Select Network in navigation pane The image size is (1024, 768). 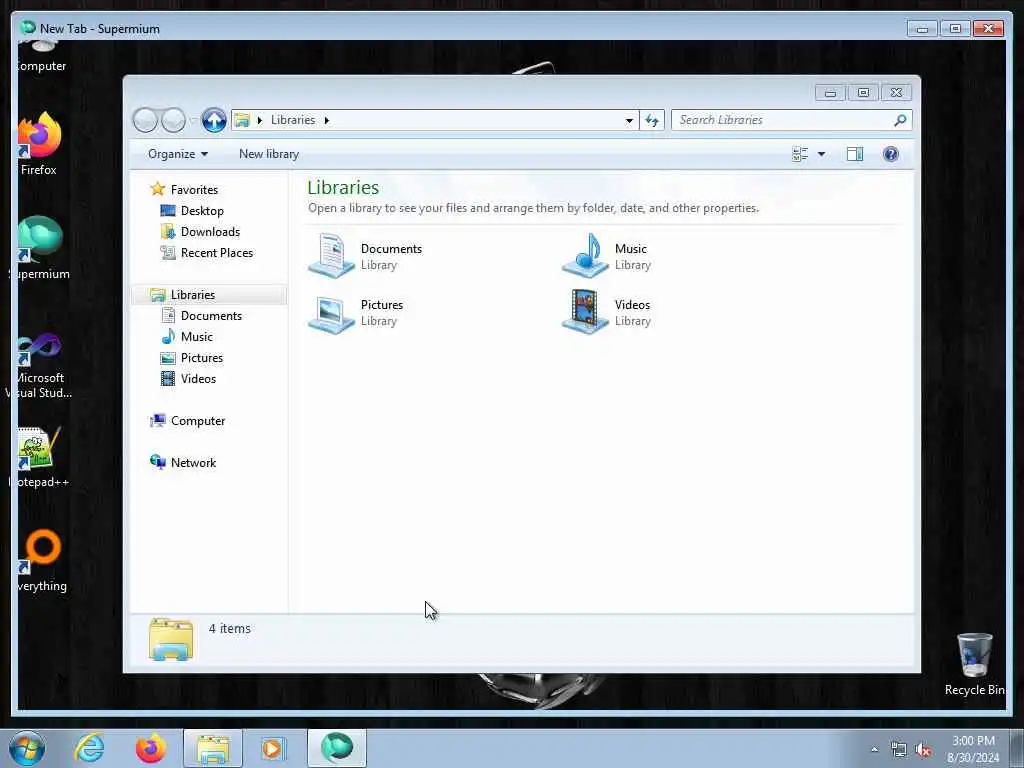pos(193,462)
